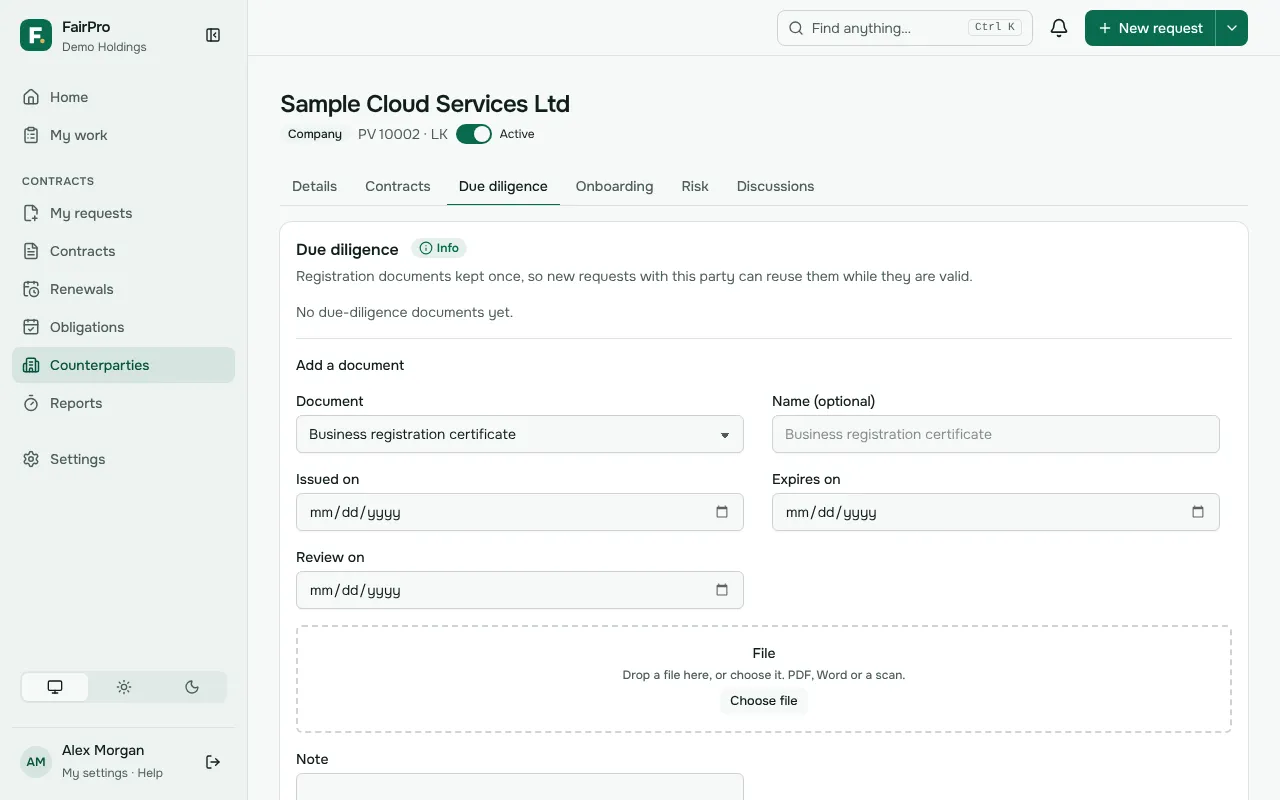The image size is (1280, 800).
Task: Click the PV 10002 · LK identifier
Action: 403,134
